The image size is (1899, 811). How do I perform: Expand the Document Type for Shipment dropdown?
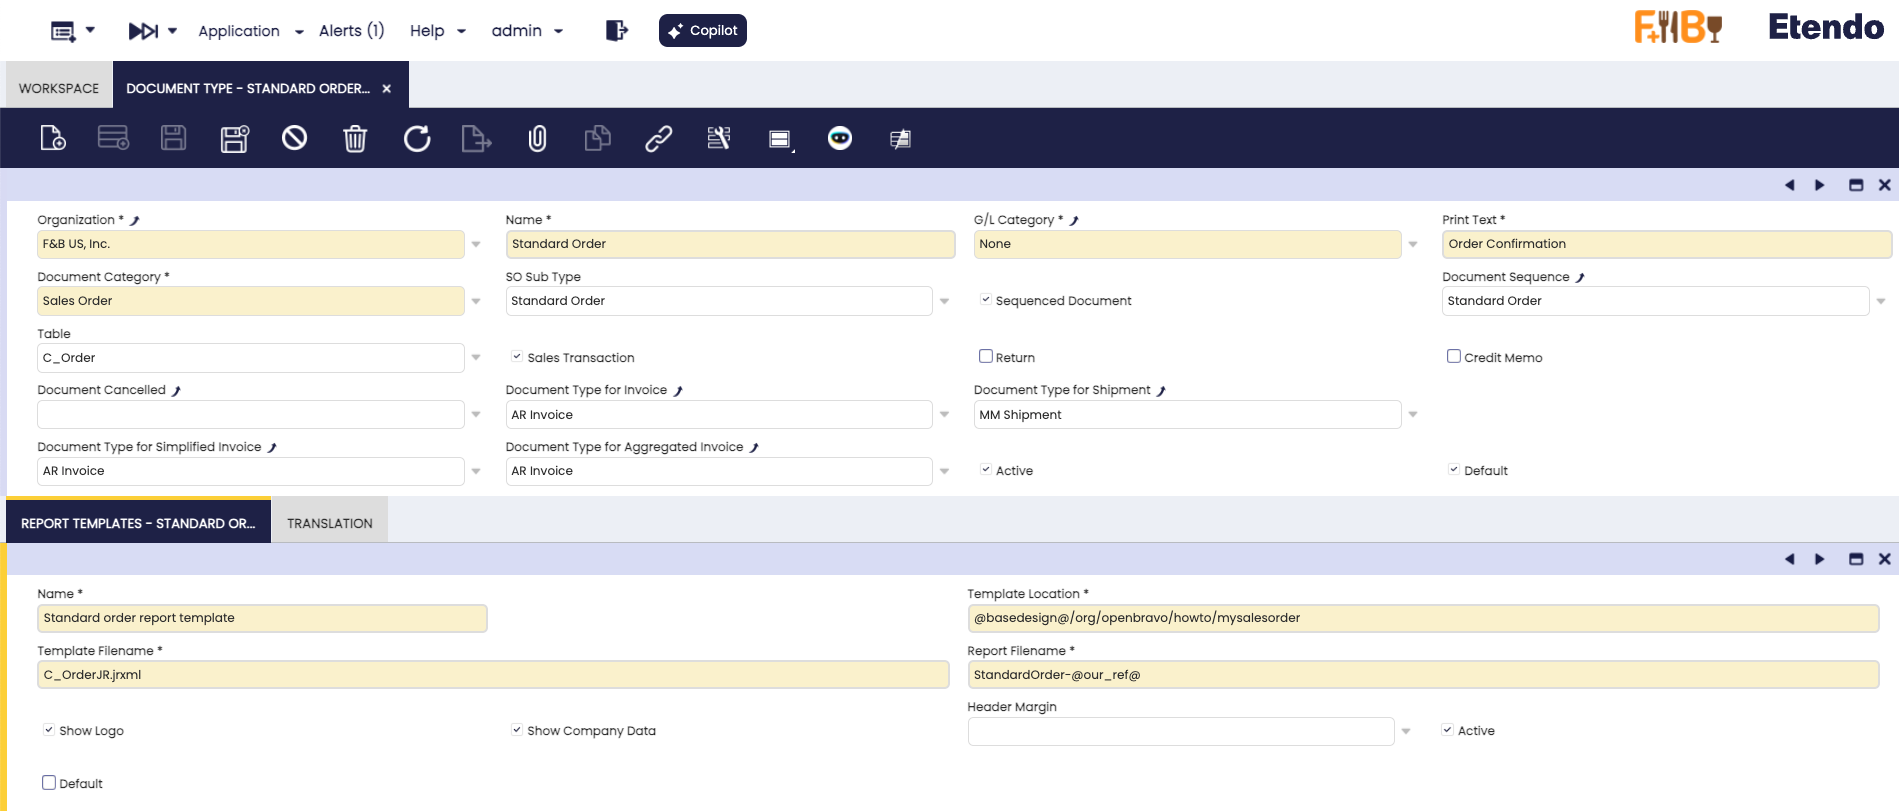tap(1412, 414)
